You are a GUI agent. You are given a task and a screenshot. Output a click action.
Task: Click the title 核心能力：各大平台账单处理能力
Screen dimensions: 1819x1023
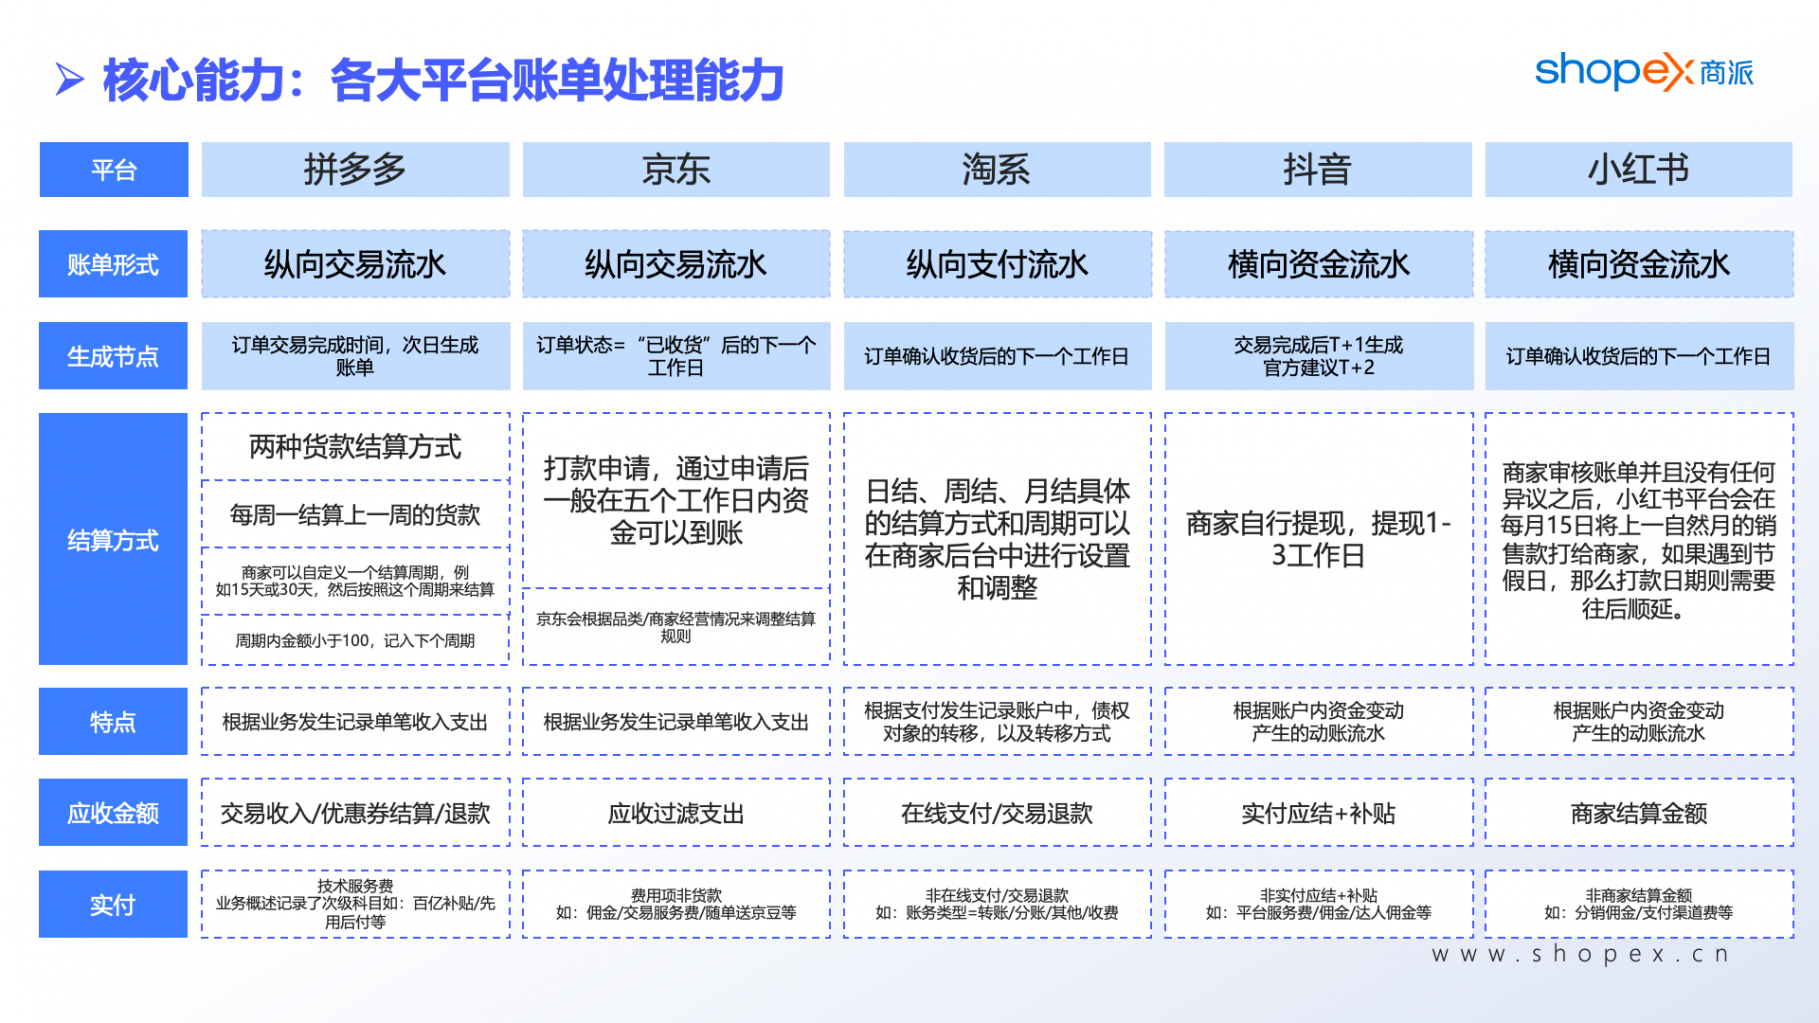pos(443,80)
